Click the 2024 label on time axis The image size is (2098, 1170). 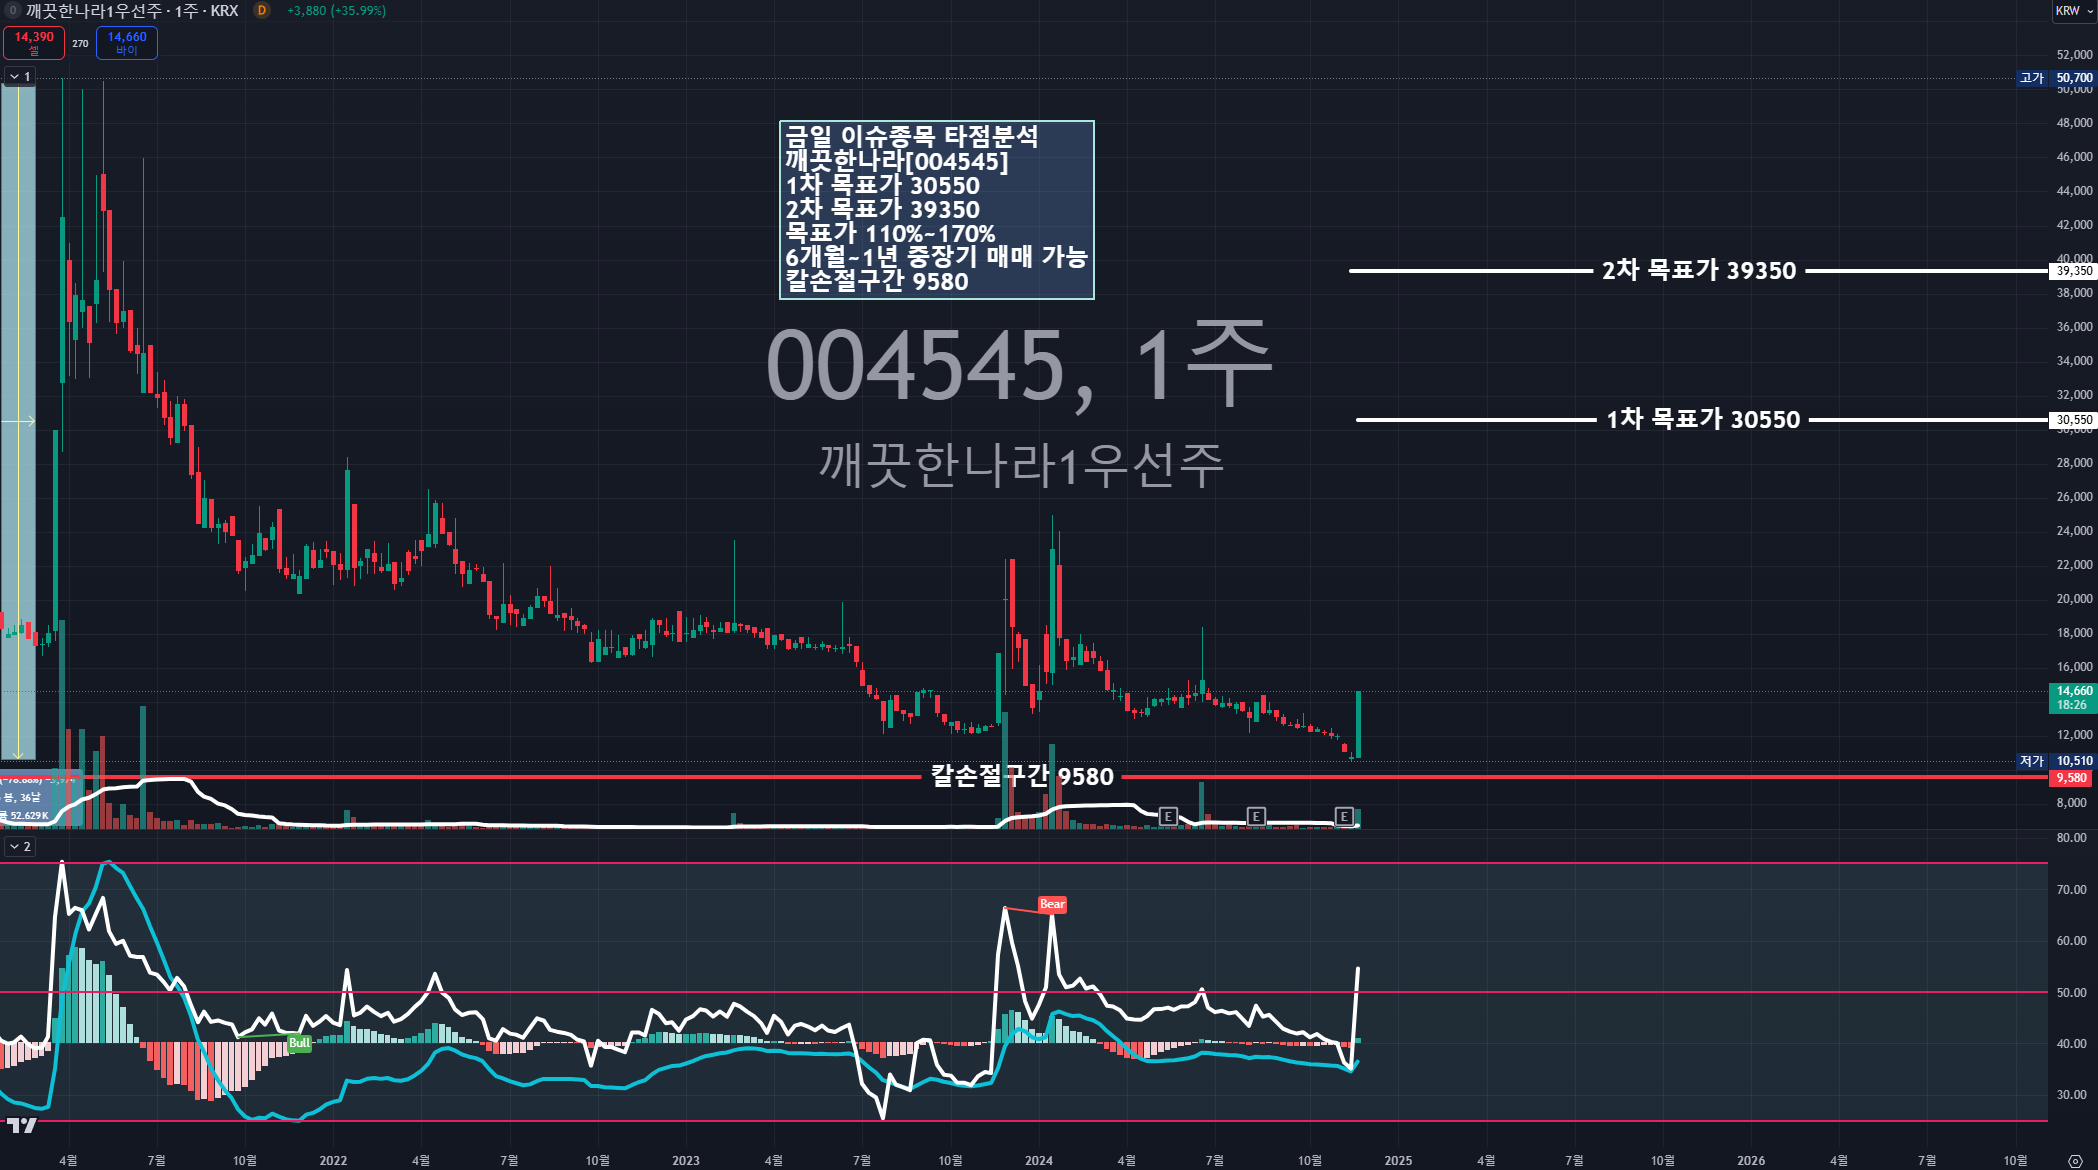coord(1039,1161)
